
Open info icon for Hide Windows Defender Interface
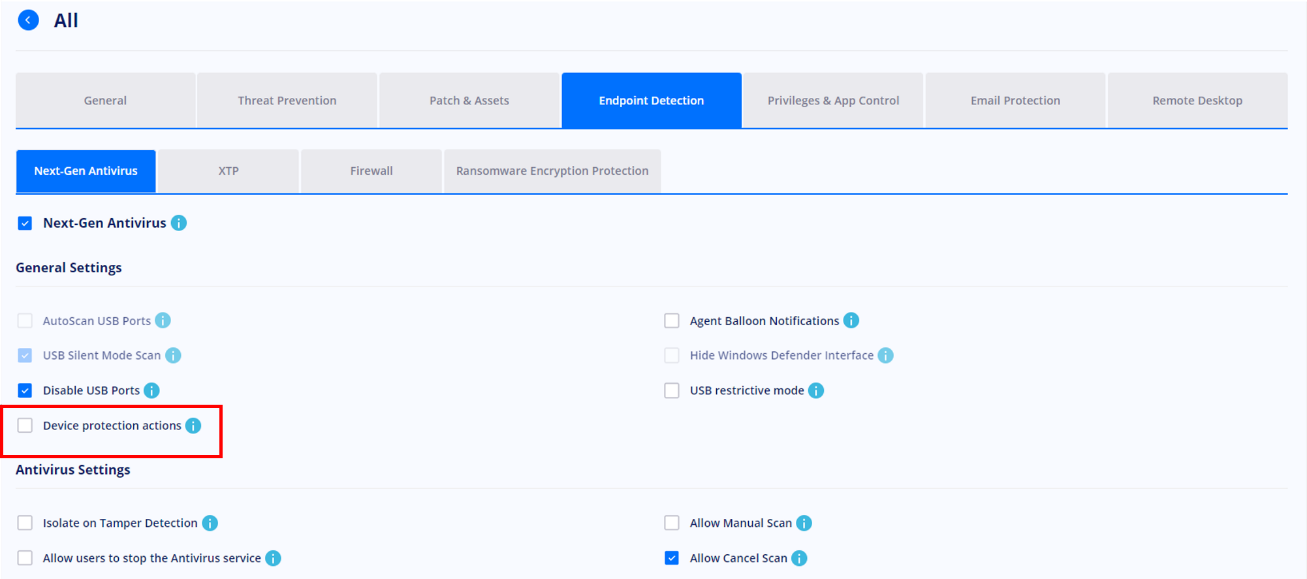pos(885,356)
